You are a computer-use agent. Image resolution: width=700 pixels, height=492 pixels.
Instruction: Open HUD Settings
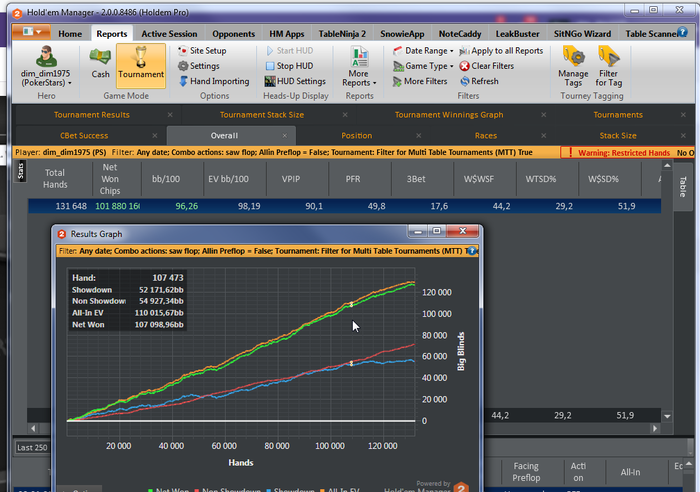tap(295, 81)
